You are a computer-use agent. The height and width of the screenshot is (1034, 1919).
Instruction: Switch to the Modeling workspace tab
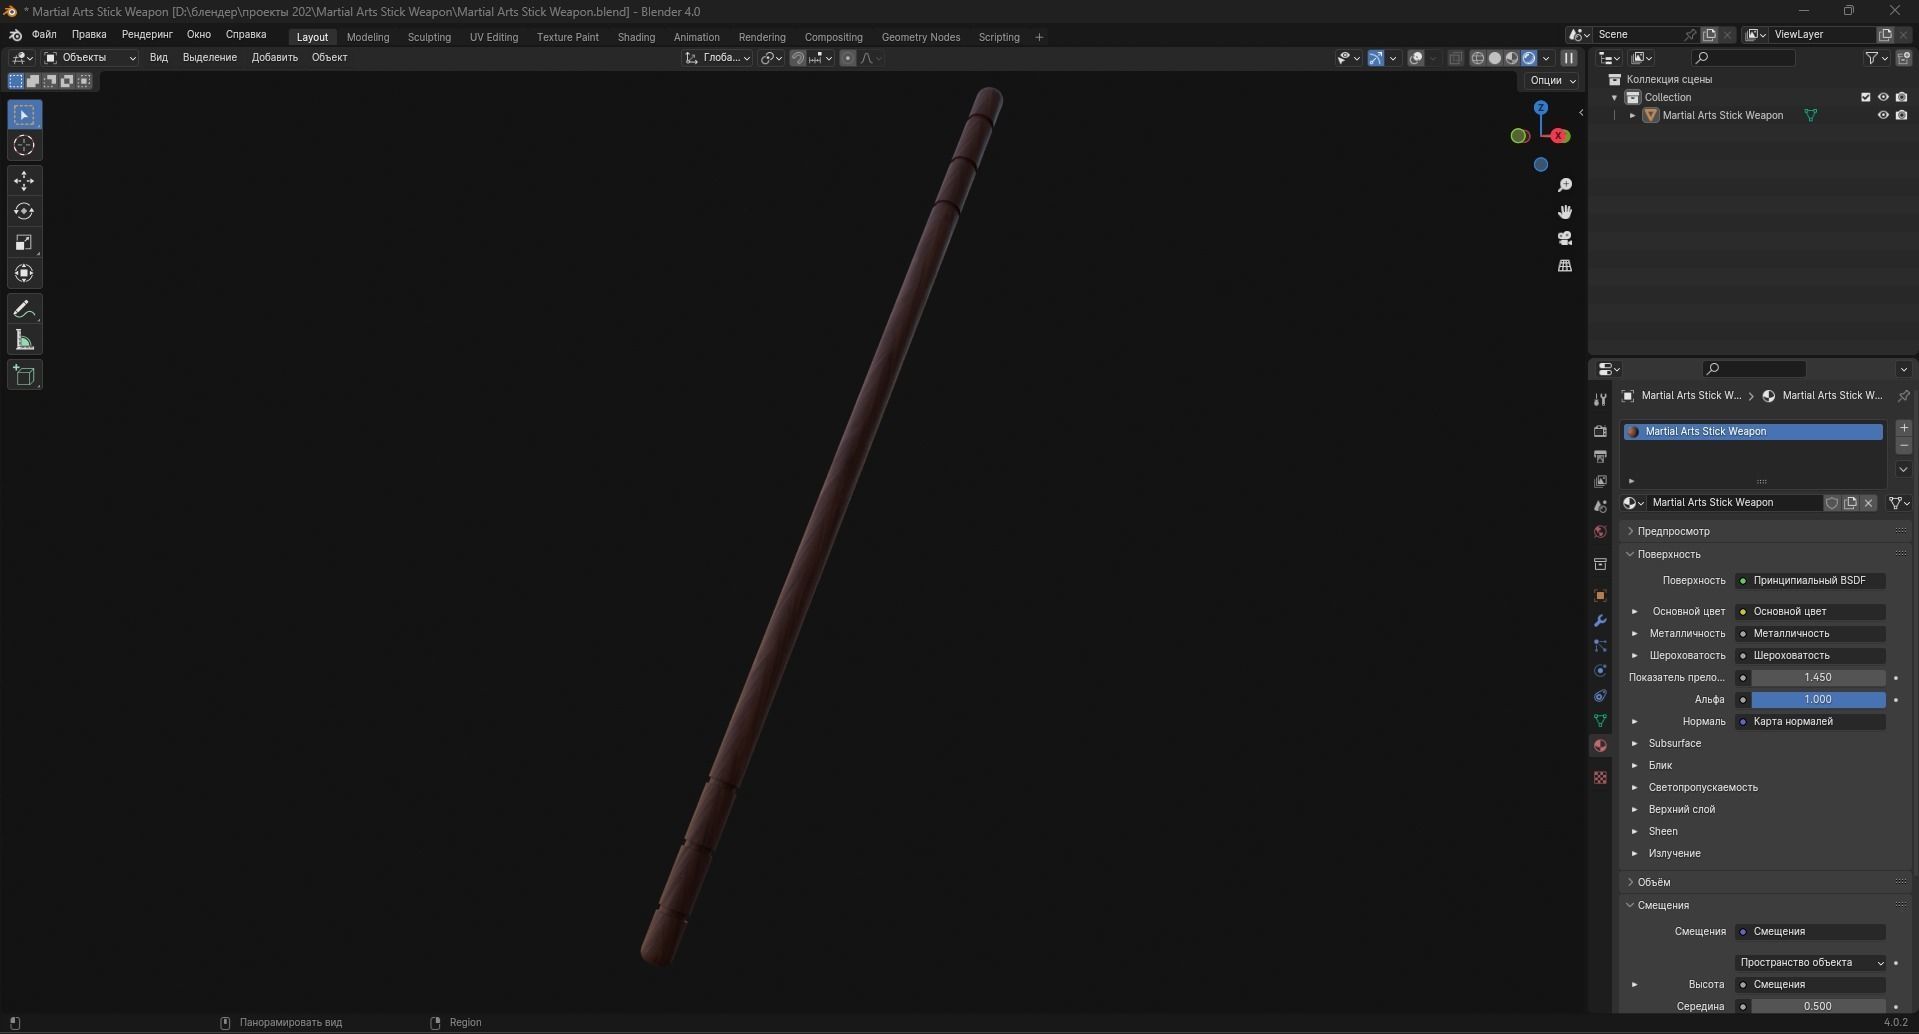(x=368, y=37)
